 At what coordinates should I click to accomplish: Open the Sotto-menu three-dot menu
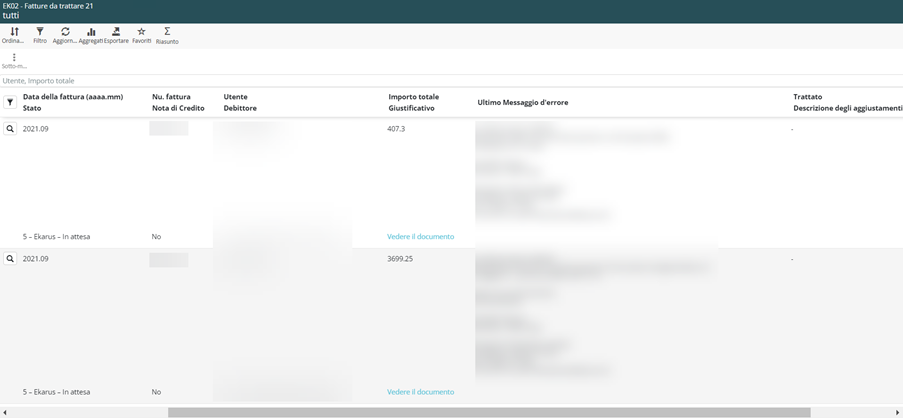click(x=14, y=58)
